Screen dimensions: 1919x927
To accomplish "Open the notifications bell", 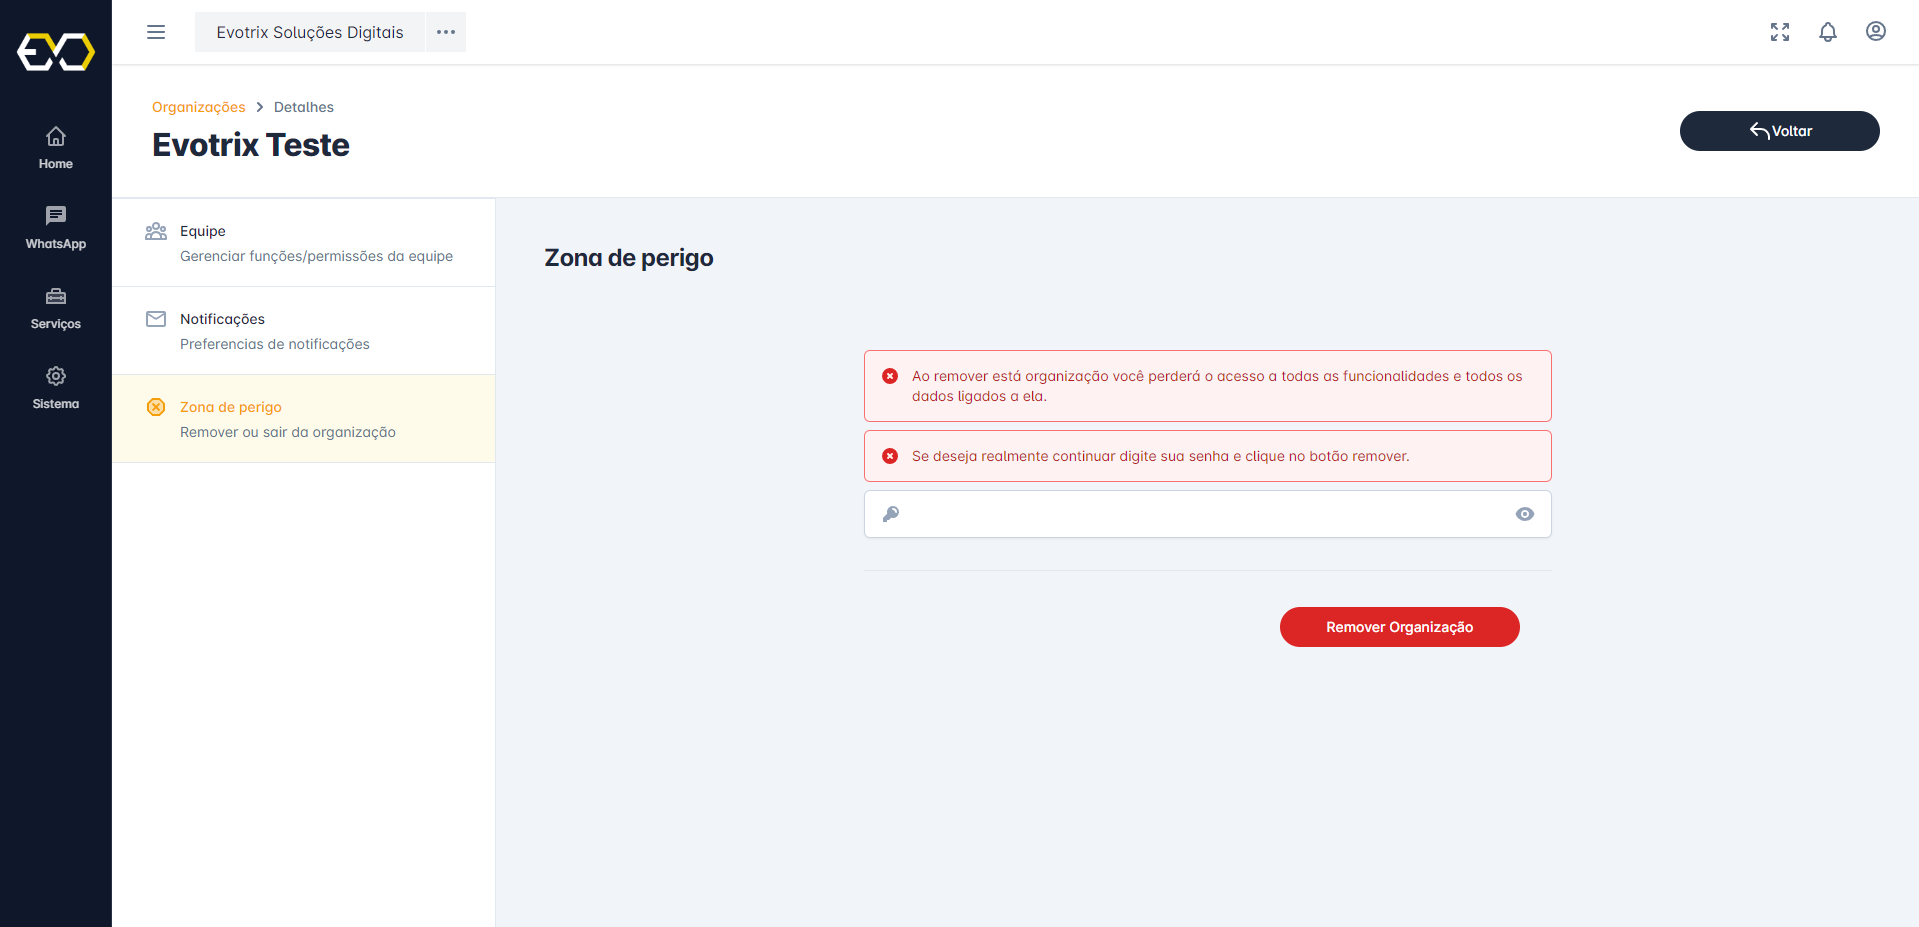I will click(x=1827, y=32).
